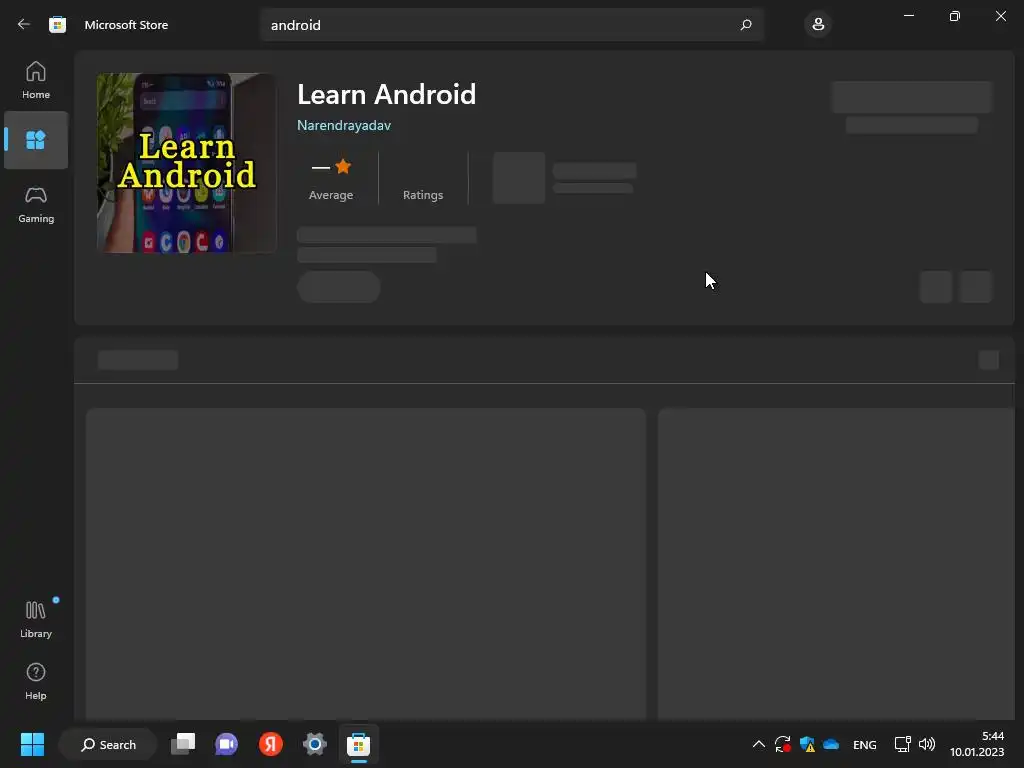Minimize the Microsoft Store window
The height and width of the screenshot is (768, 1024).
(909, 16)
